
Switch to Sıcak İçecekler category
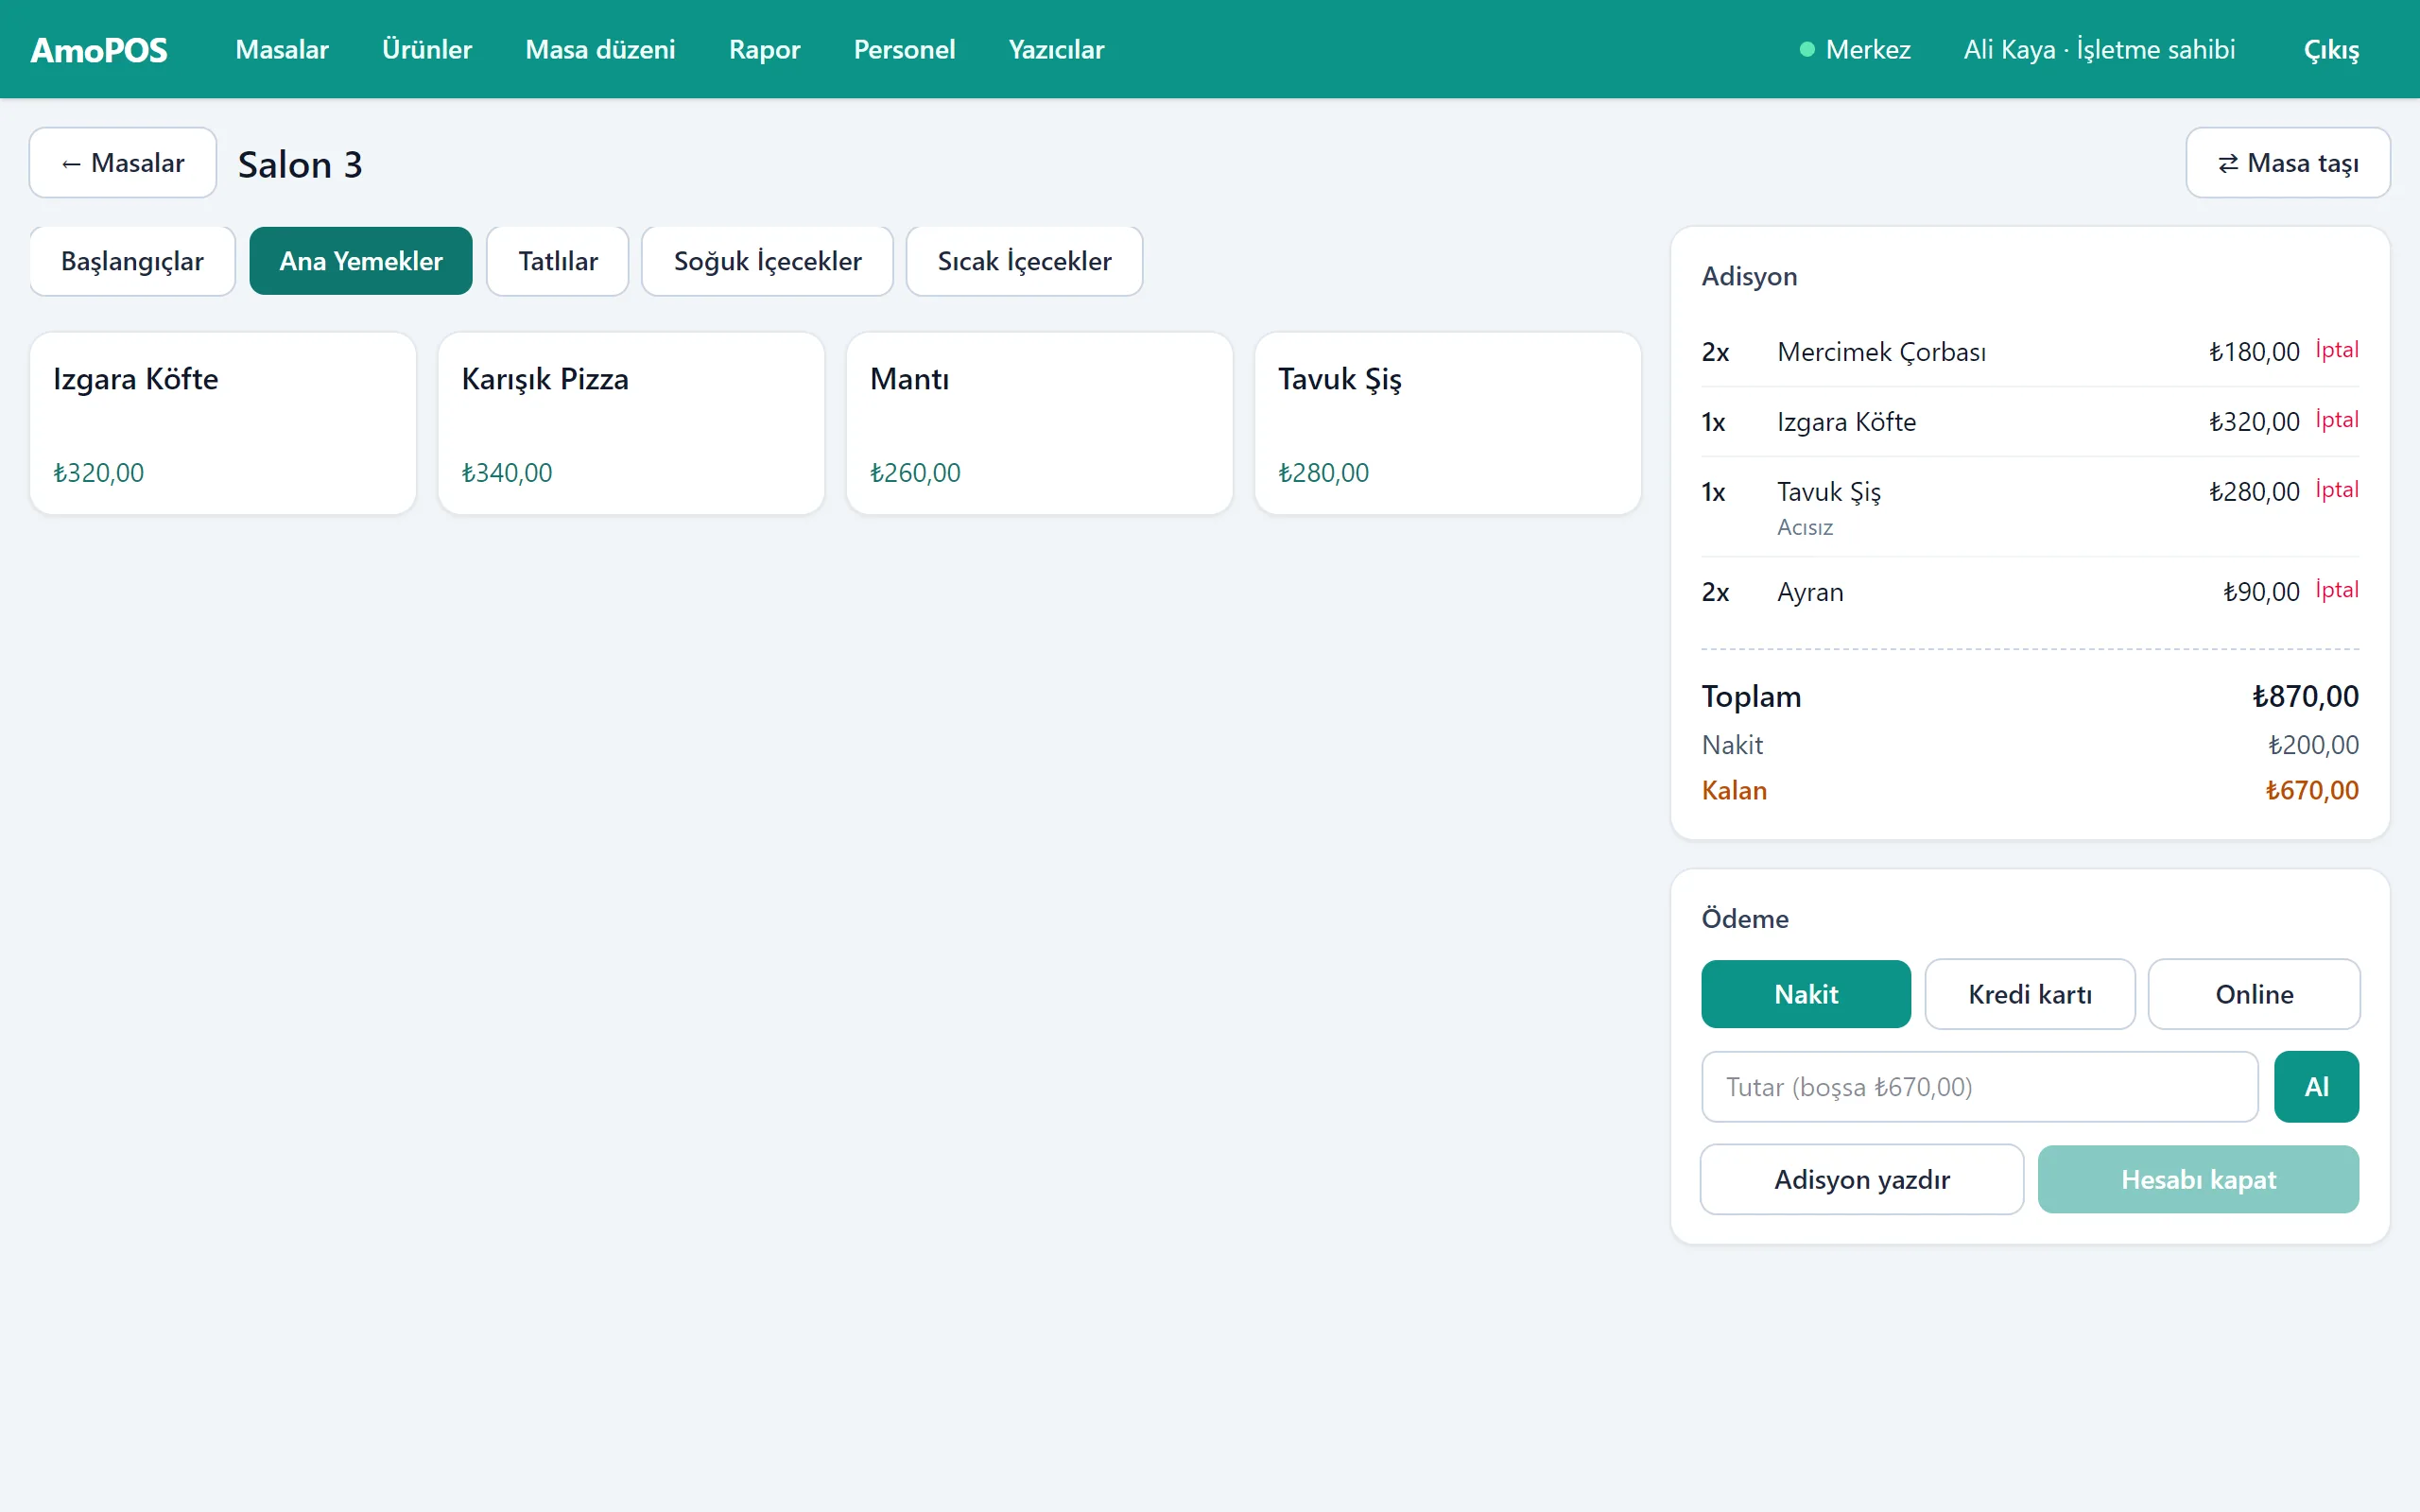pos(1024,261)
